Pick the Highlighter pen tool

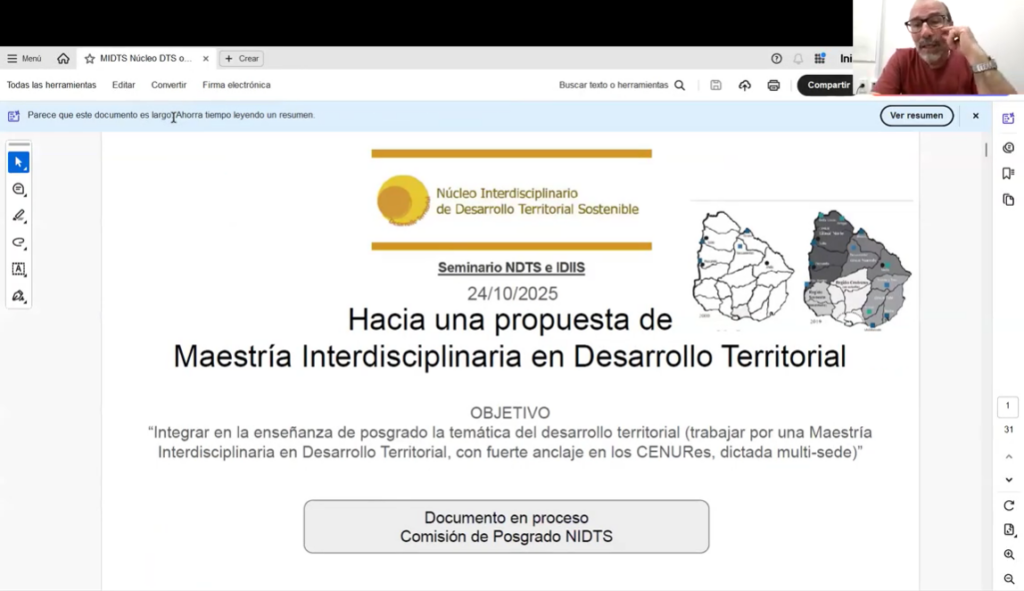pos(18,216)
